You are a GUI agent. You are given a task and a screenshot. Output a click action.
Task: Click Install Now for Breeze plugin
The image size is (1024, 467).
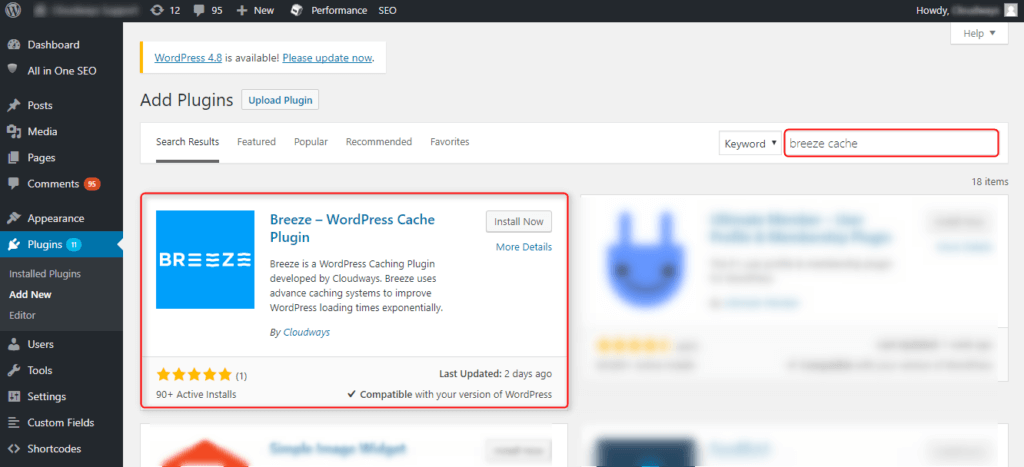click(519, 221)
